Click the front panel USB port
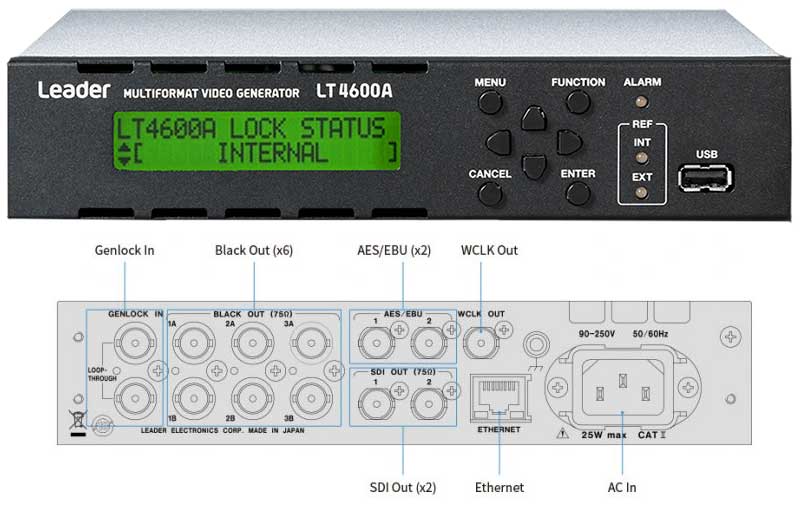This screenshot has width=800, height=506. click(706, 178)
